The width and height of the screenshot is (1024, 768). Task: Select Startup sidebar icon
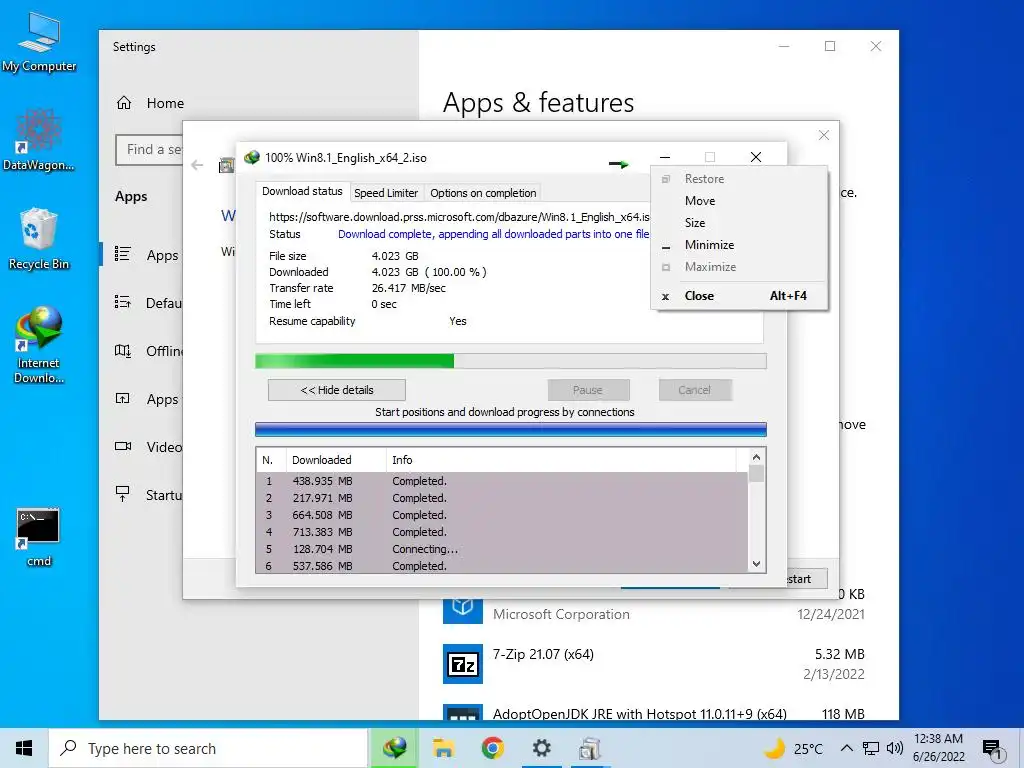(123, 494)
